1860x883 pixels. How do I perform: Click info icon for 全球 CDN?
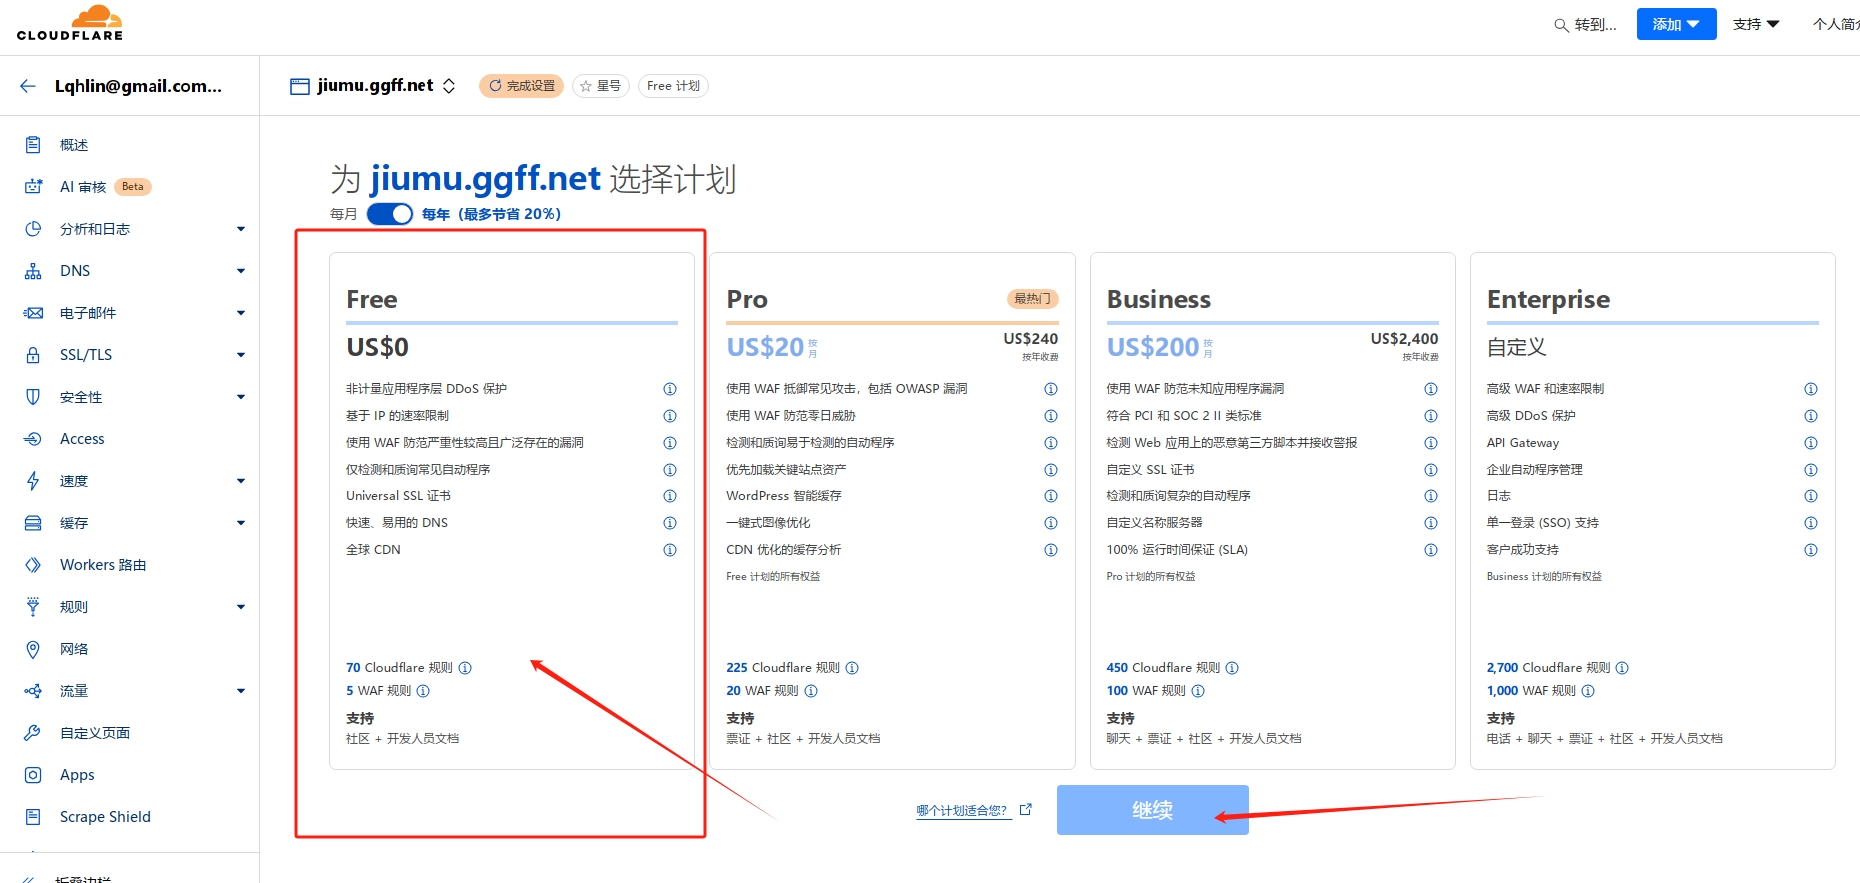click(670, 550)
